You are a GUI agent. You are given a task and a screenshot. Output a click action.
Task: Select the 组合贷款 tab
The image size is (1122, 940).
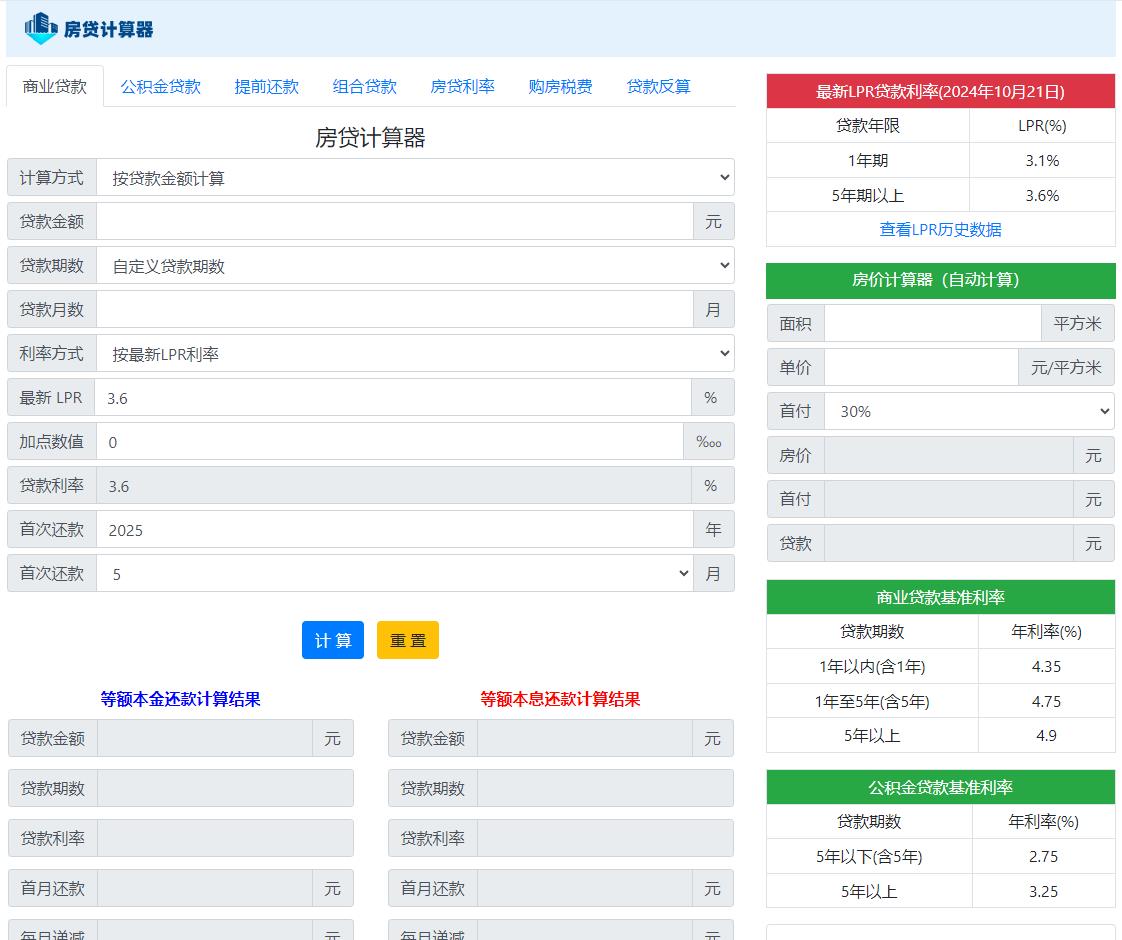coord(364,86)
